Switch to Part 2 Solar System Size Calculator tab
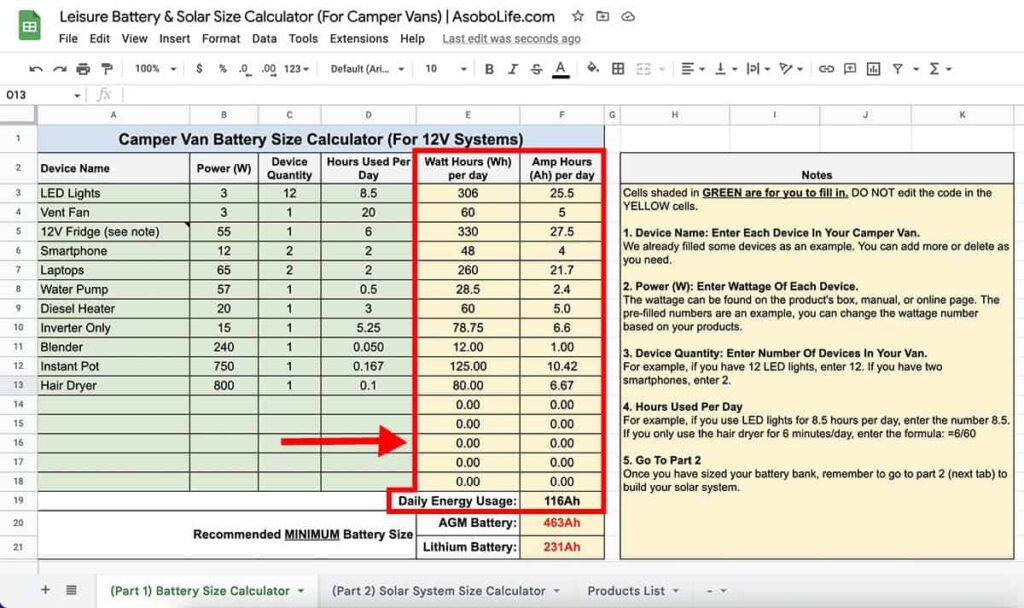Viewport: 1024px width, 608px height. coord(438,590)
